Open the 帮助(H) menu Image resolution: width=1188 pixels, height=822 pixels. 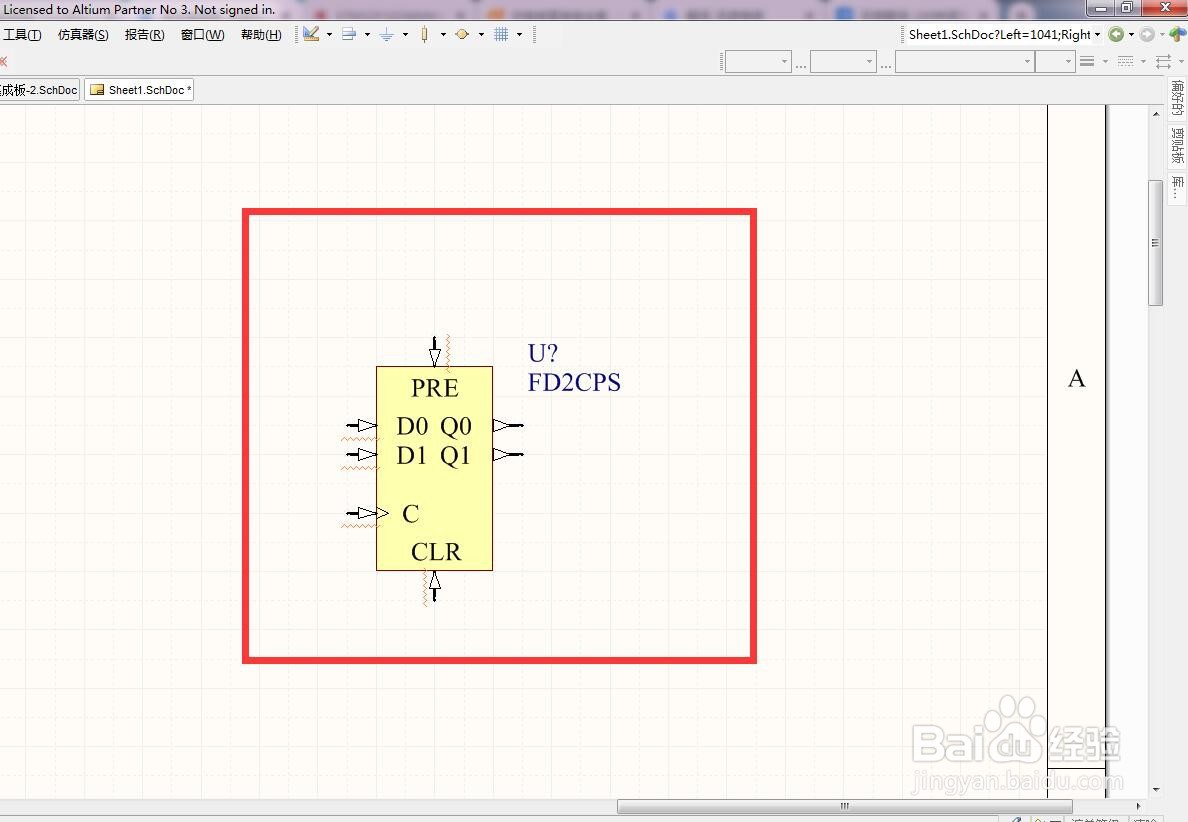click(261, 34)
